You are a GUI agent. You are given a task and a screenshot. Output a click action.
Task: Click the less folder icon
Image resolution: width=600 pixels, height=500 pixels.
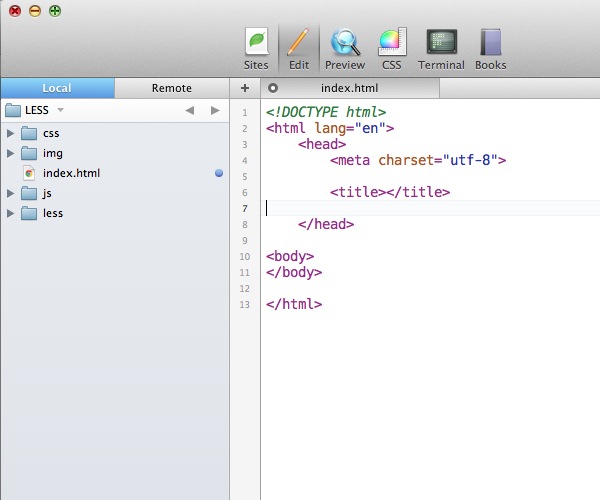[29, 213]
